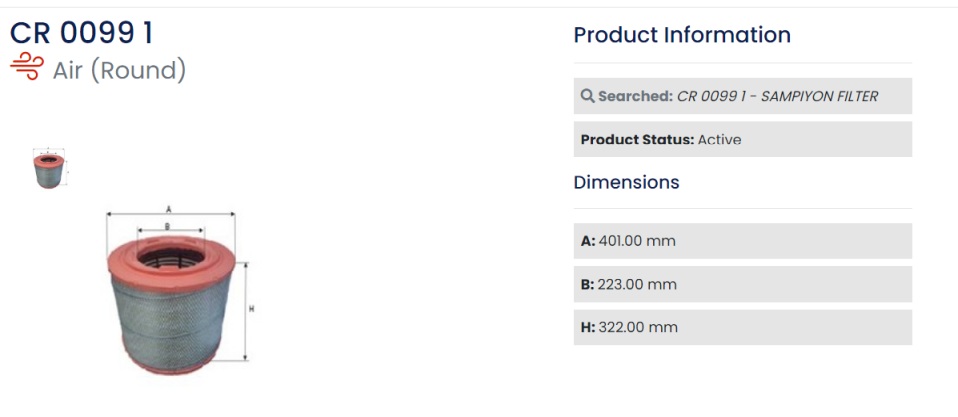958x417 pixels.
Task: Click the Product Information heading
Action: pyautogui.click(x=682, y=35)
